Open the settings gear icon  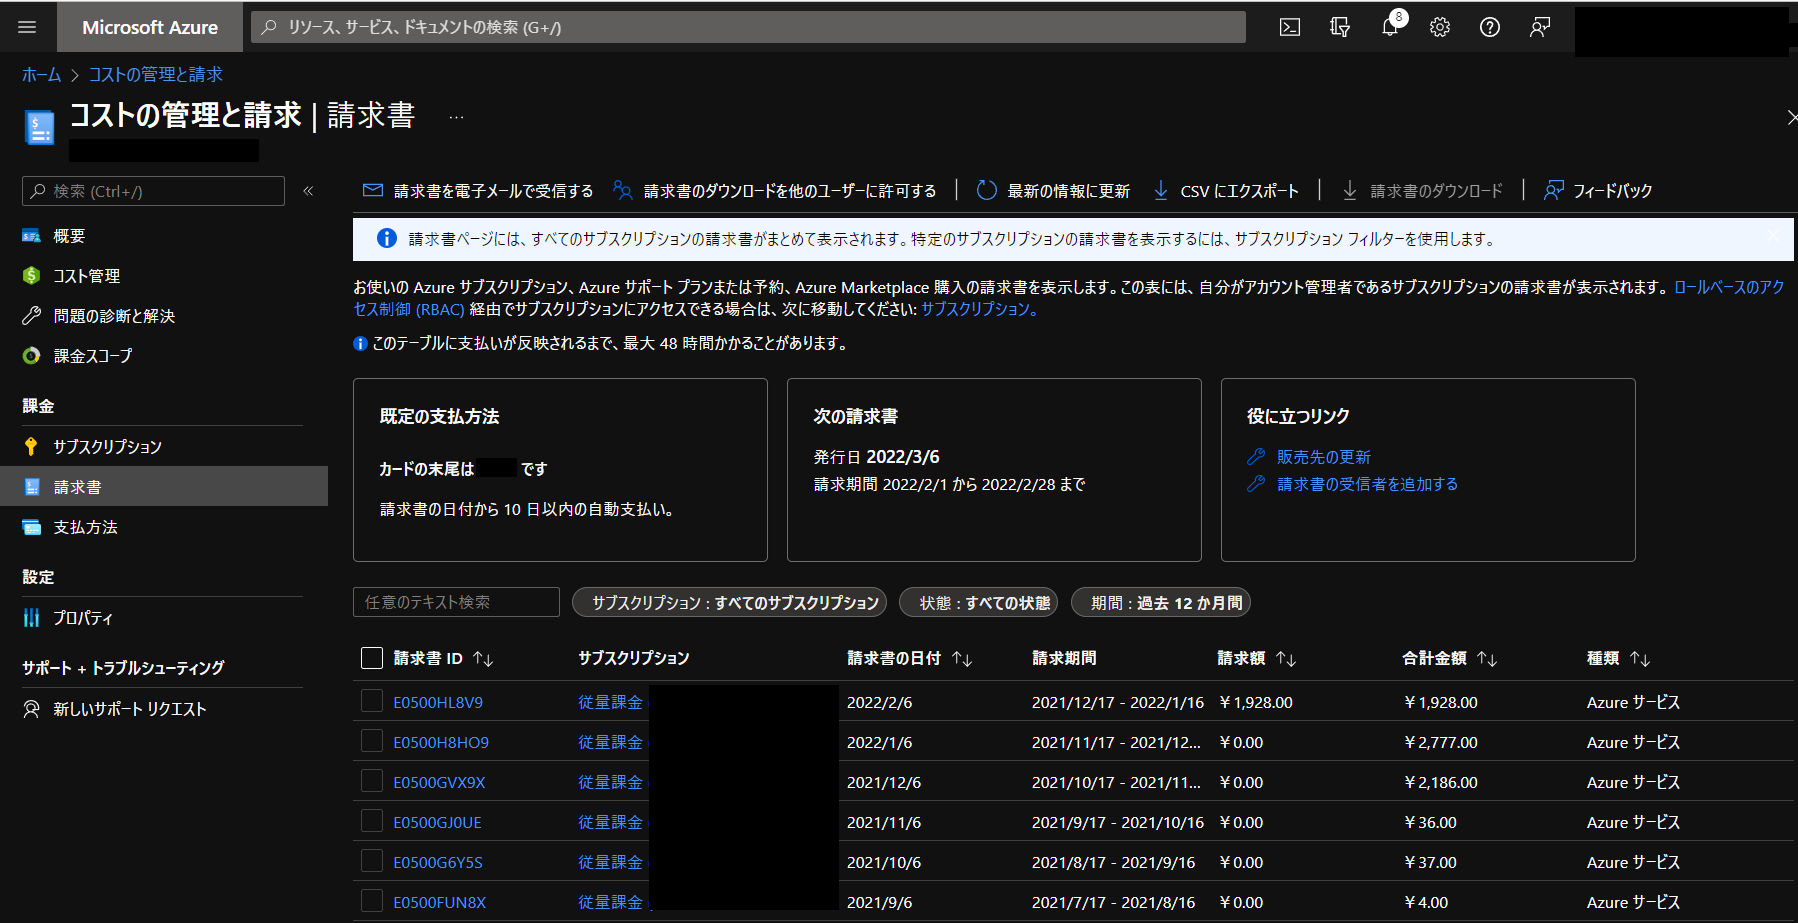1440,27
